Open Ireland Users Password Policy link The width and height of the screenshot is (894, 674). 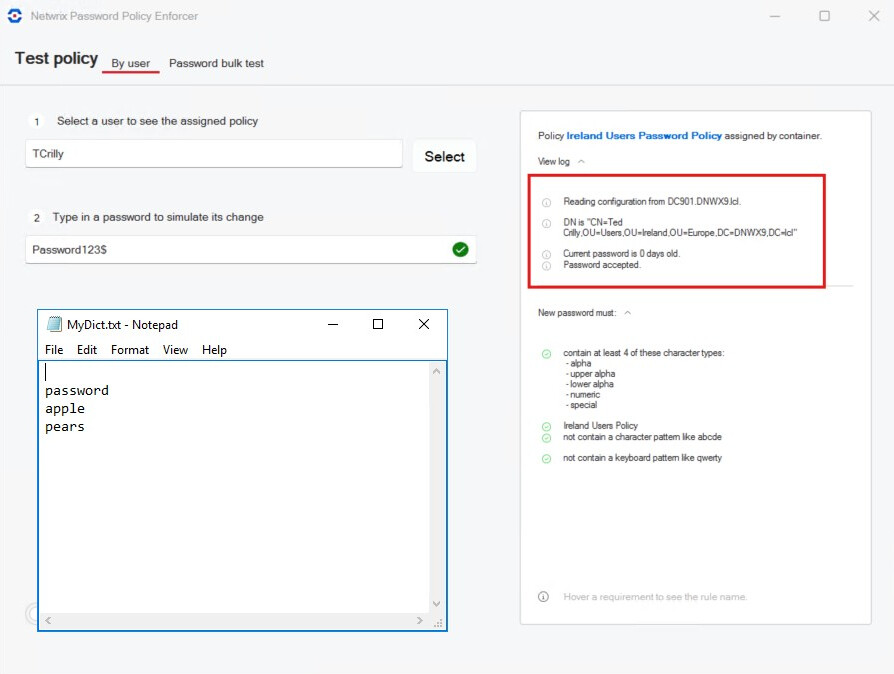pyautogui.click(x=643, y=135)
